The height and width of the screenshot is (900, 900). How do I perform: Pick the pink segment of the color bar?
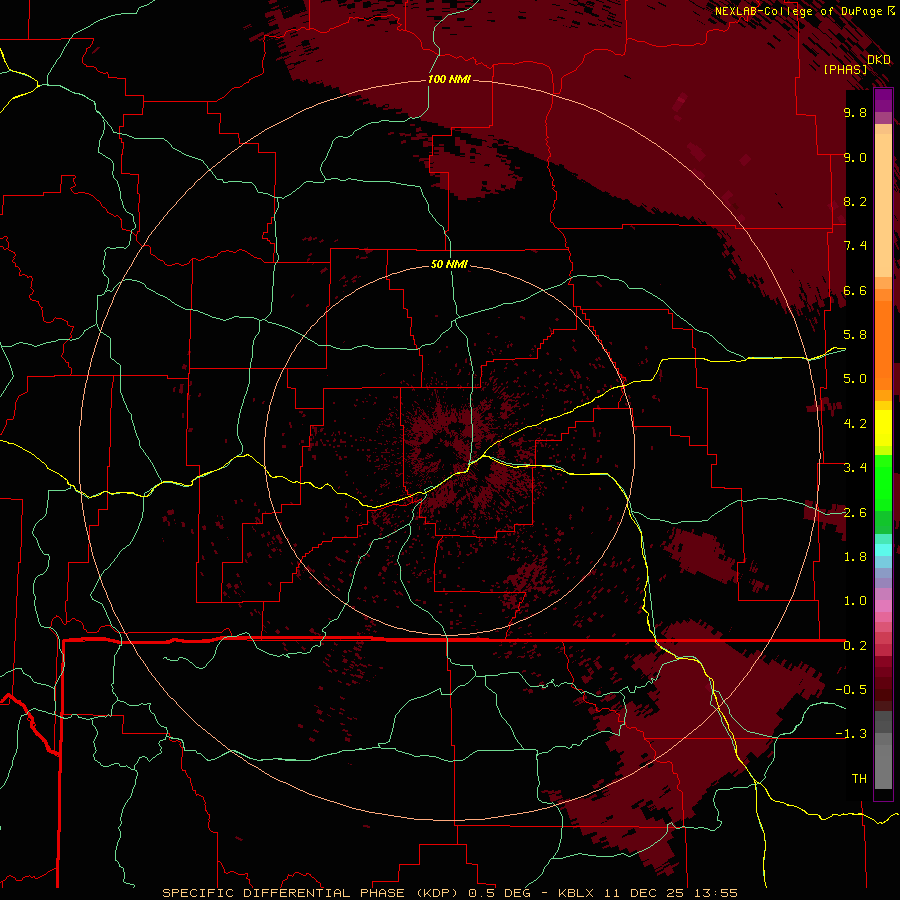pos(883,606)
